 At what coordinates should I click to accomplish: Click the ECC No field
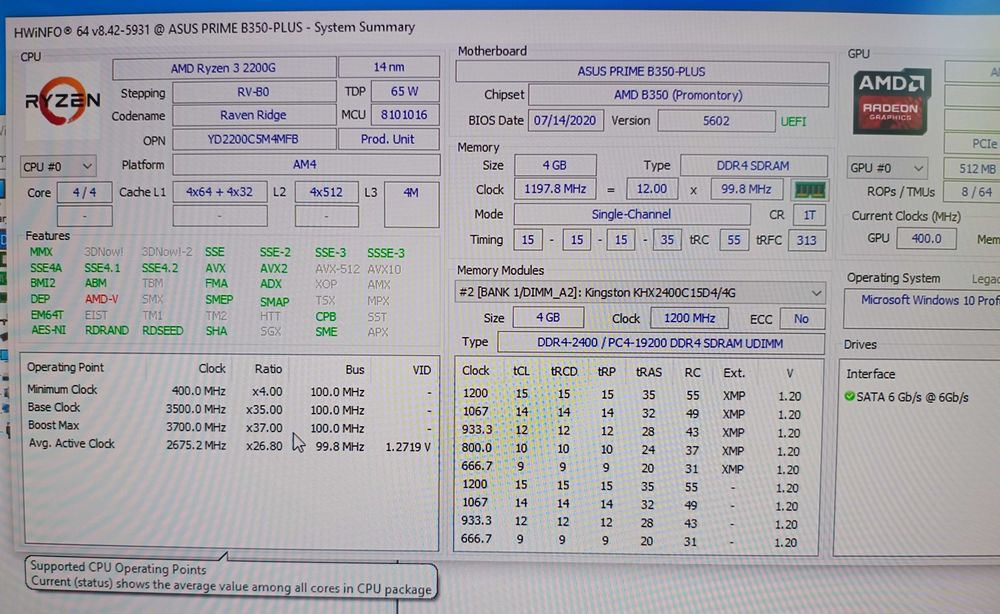[801, 319]
